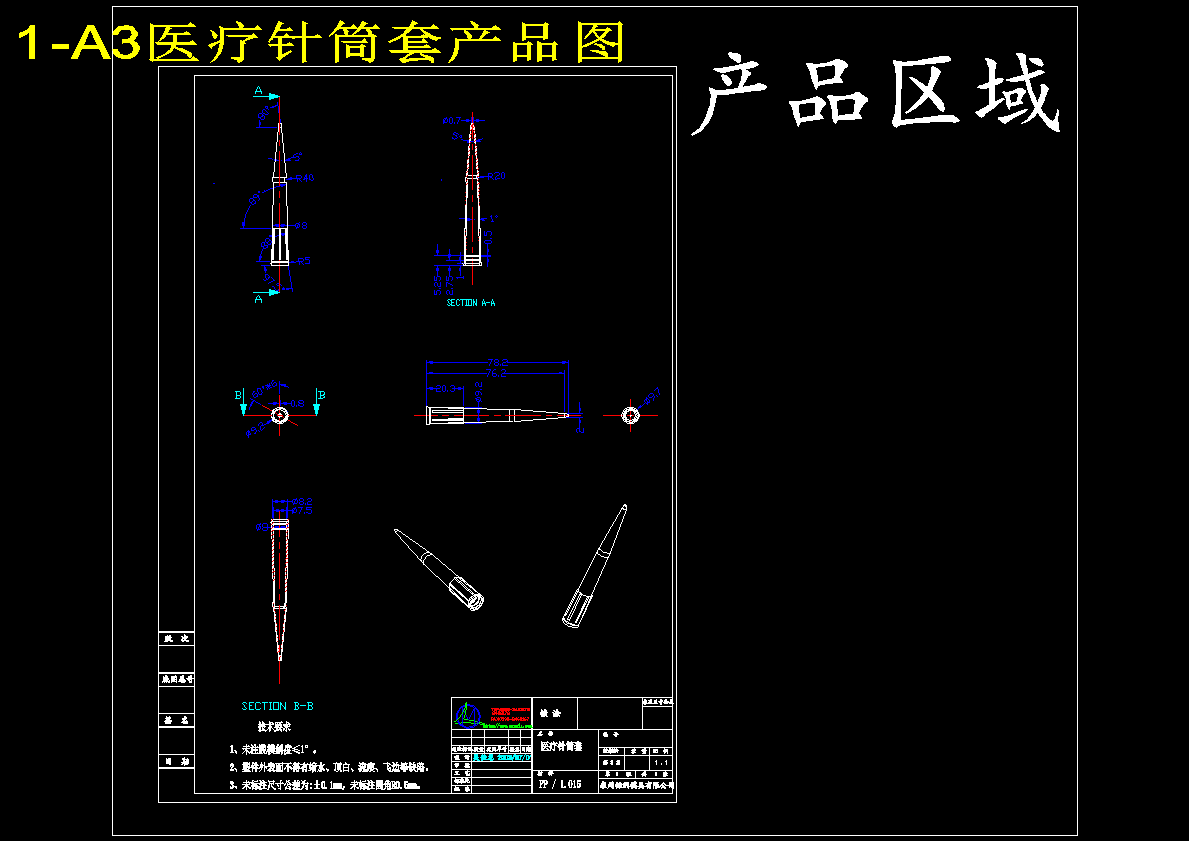Select the ø0.7 tip diameter dimension

click(x=452, y=120)
